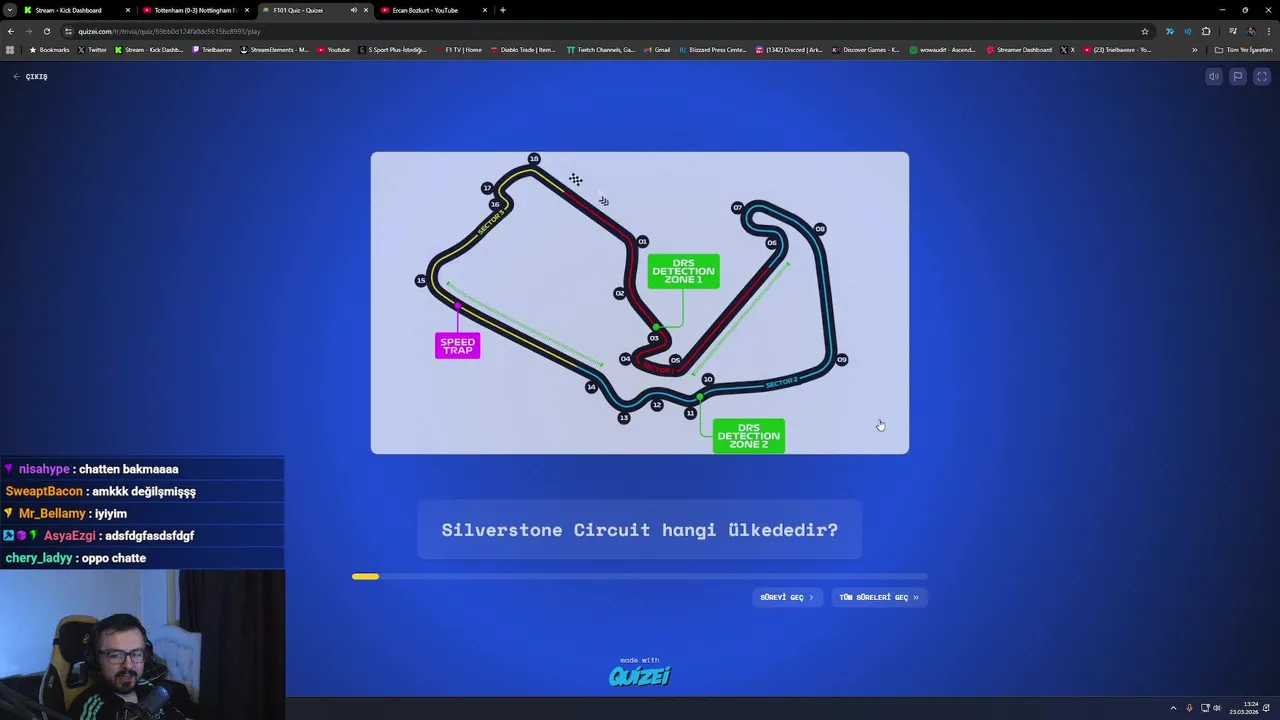Click the Silverstone circuit map image

pos(640,303)
